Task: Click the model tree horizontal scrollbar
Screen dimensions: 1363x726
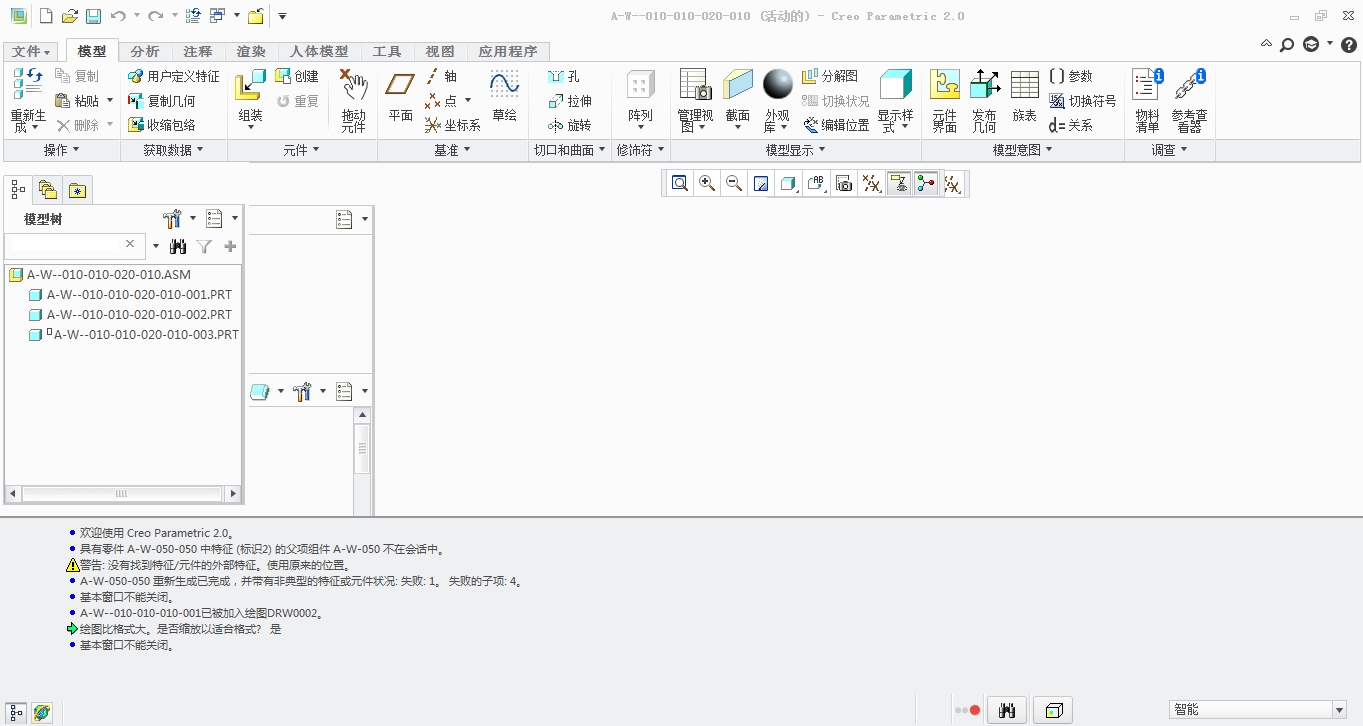Action: point(122,494)
